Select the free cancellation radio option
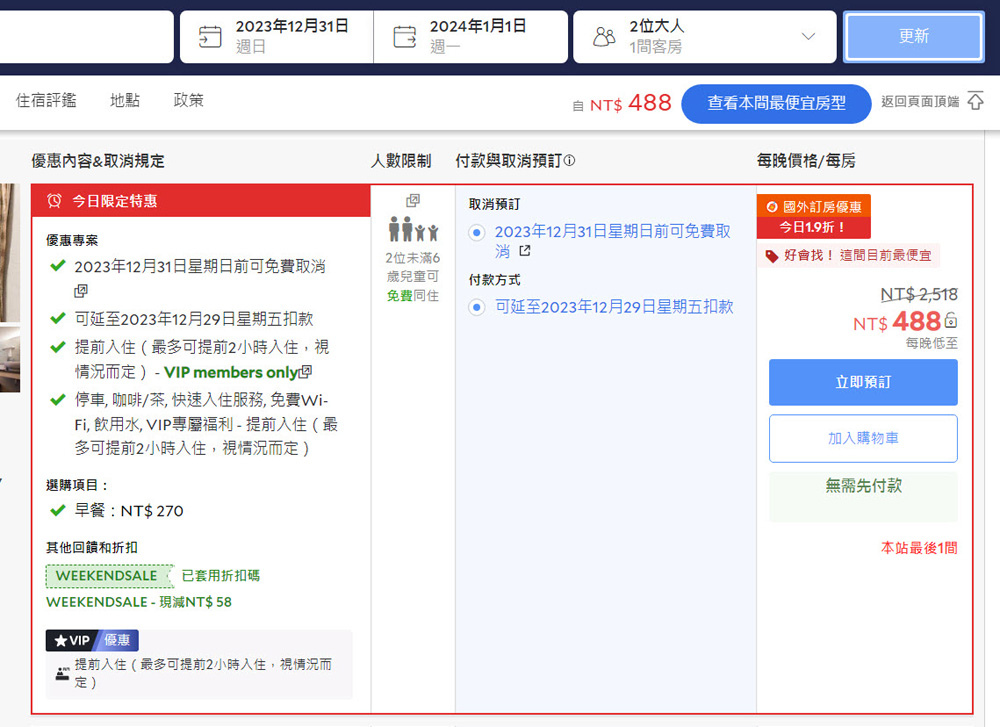Viewport: 1000px width, 727px height. coord(476,232)
